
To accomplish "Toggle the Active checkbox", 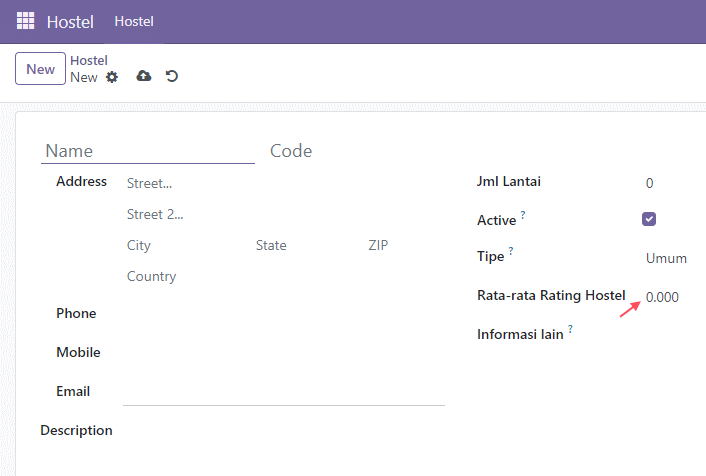I will point(649,219).
